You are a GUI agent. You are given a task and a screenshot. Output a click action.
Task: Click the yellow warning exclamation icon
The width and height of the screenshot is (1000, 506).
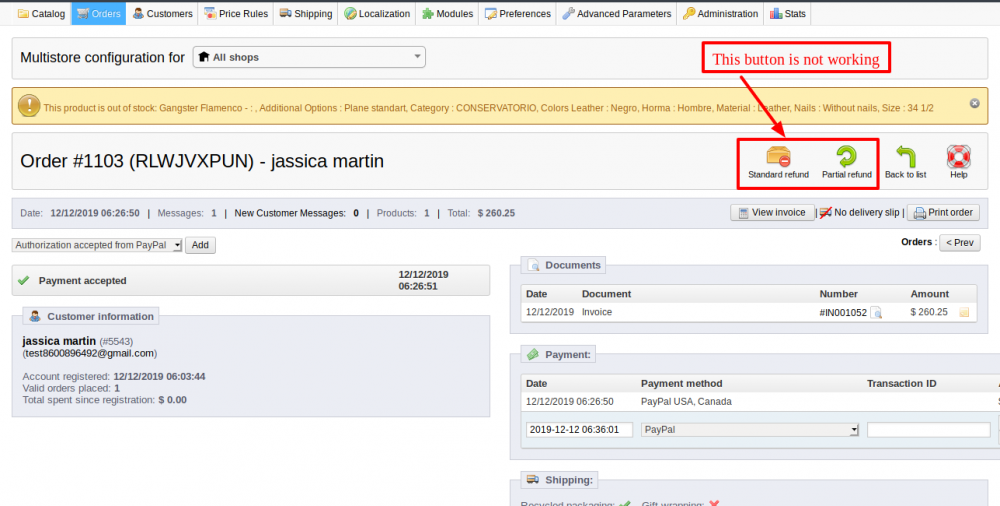(29, 106)
